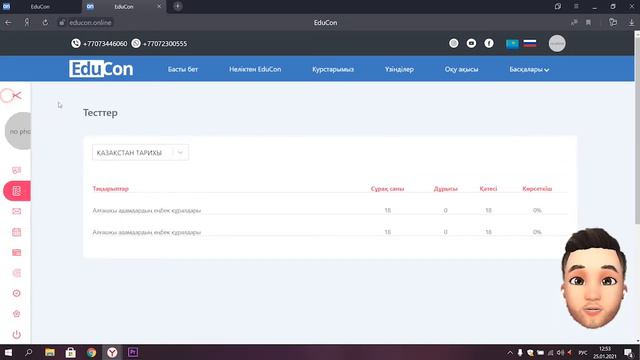This screenshot has height=360, width=640.
Task: Click the power logout icon in sidebar
Action: point(16,334)
